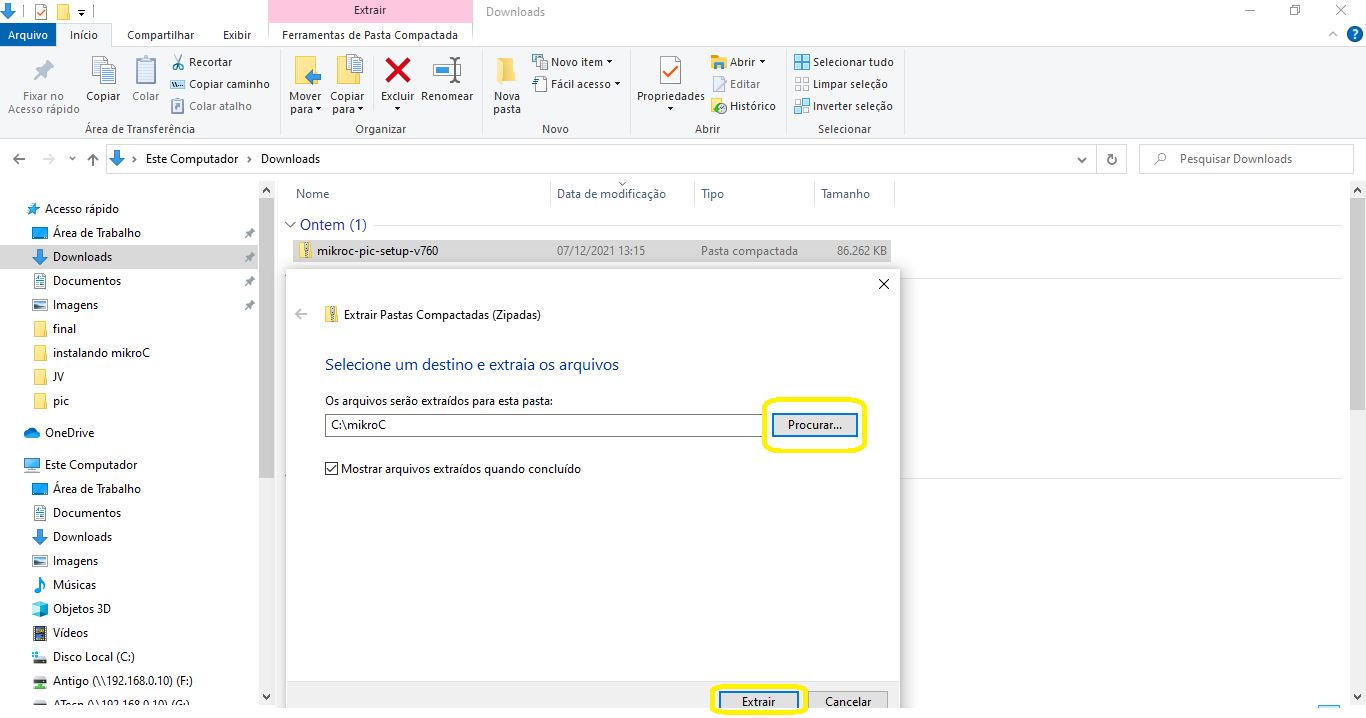Click the refresh button beside address bar
Viewport: 1366px width, 718px height.
[x=1111, y=159]
